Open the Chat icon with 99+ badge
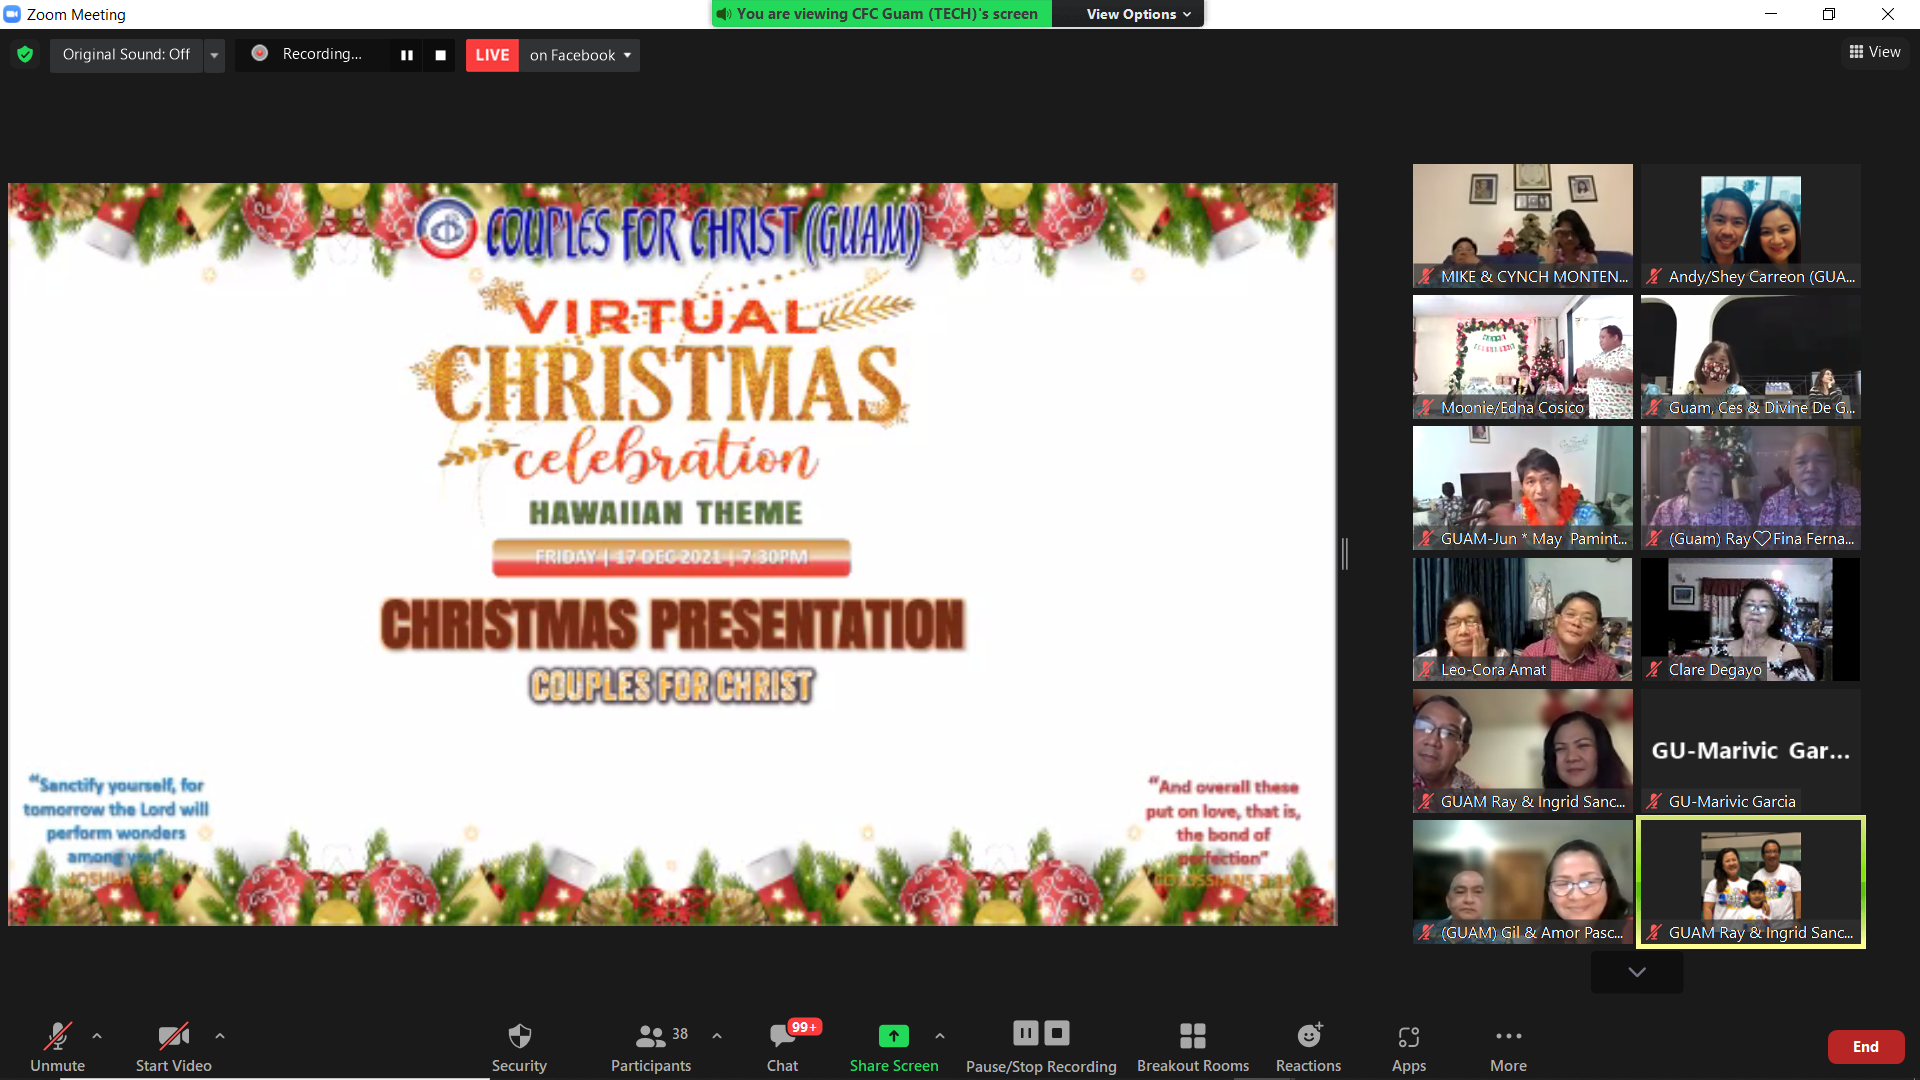Screen dimensions: 1920x1080 tap(783, 1036)
